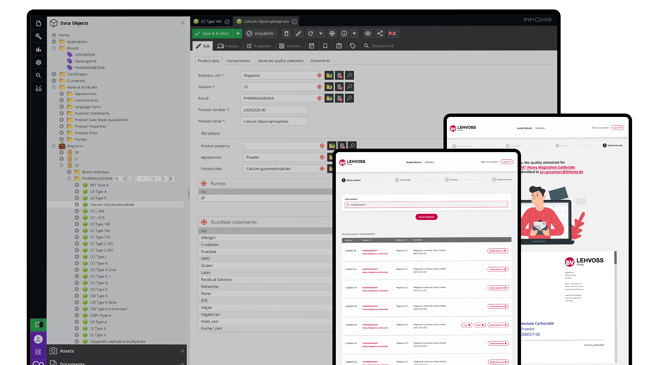Select the Allergen row in Nutrition statements
This screenshot has width=650, height=365.
point(265,238)
